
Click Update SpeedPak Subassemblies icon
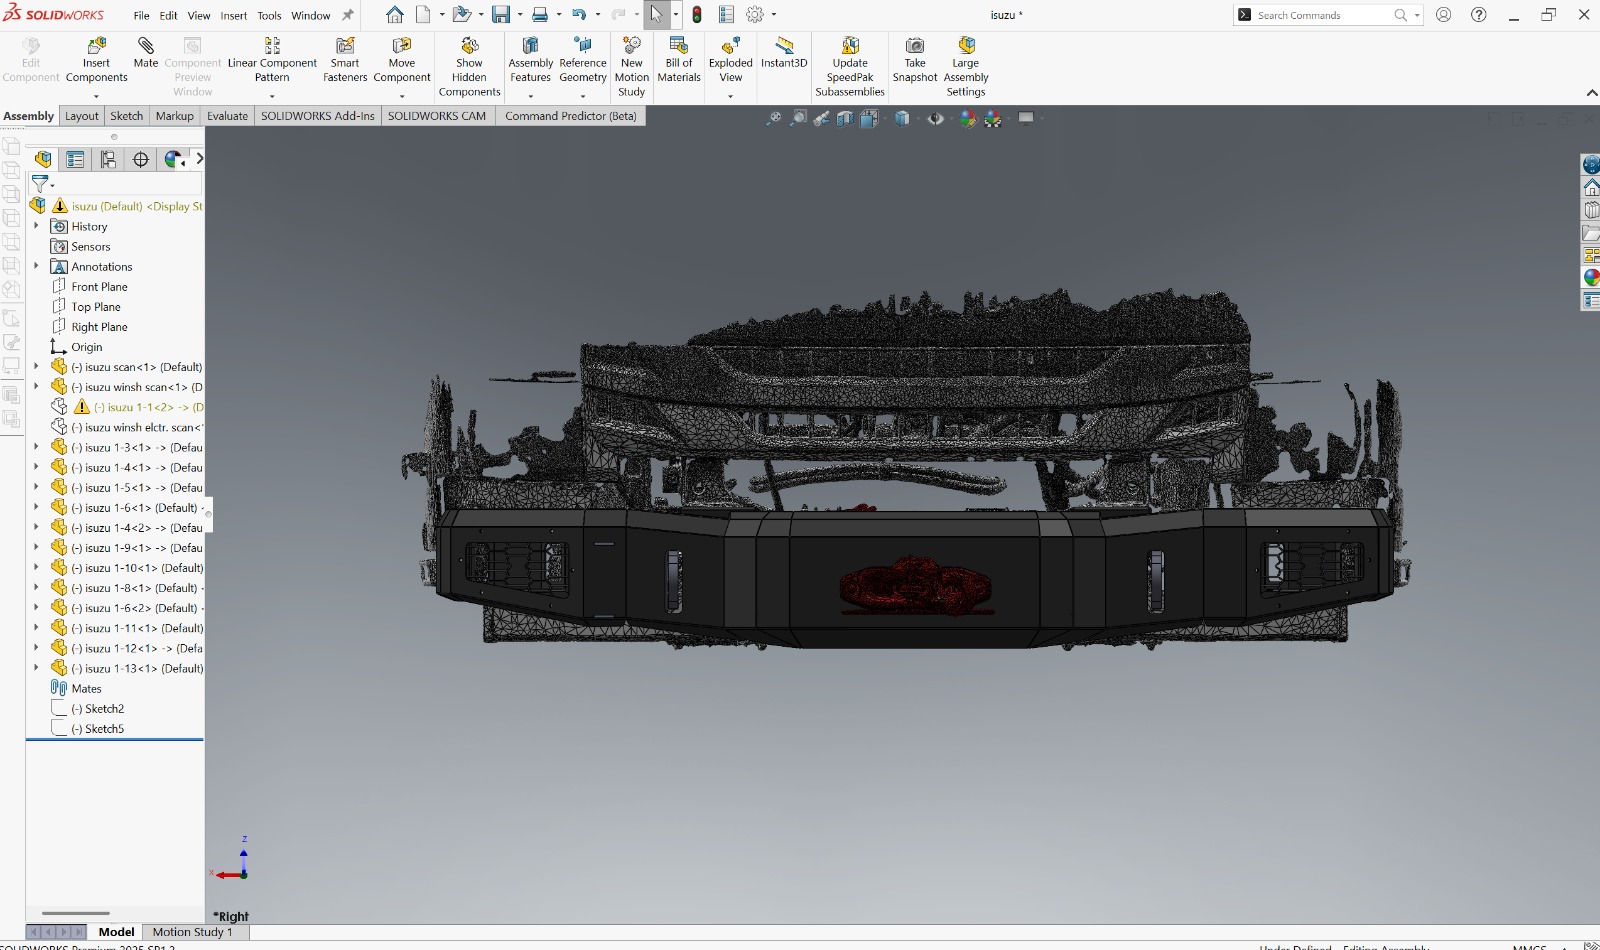point(850,47)
